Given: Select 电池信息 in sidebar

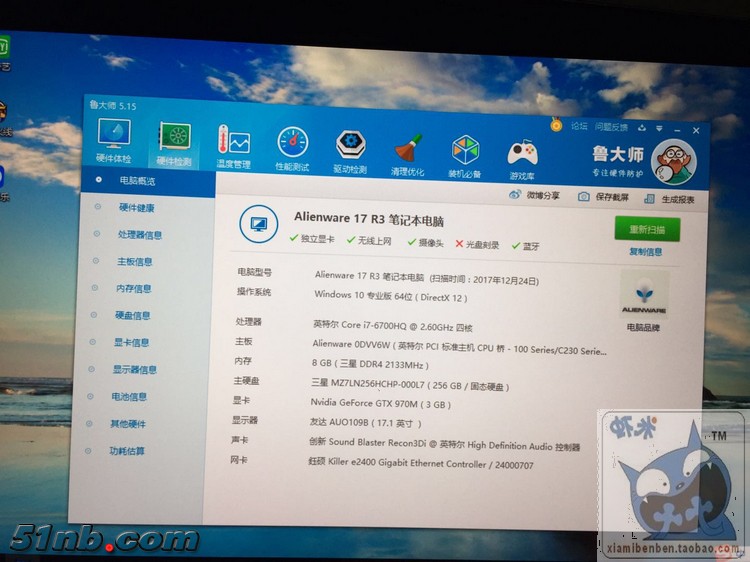Looking at the screenshot, I should coord(129,397).
